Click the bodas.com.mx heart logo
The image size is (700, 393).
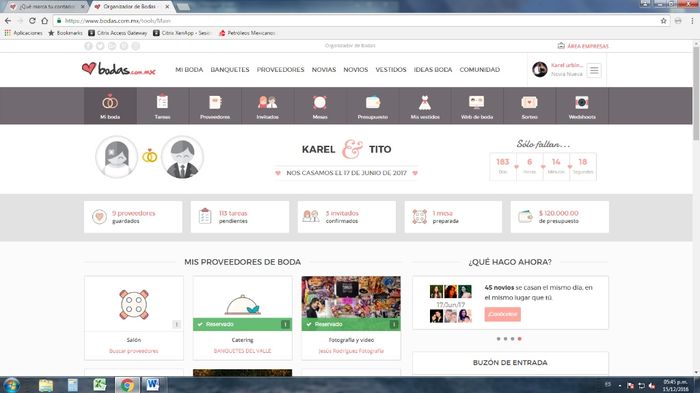tap(119, 69)
